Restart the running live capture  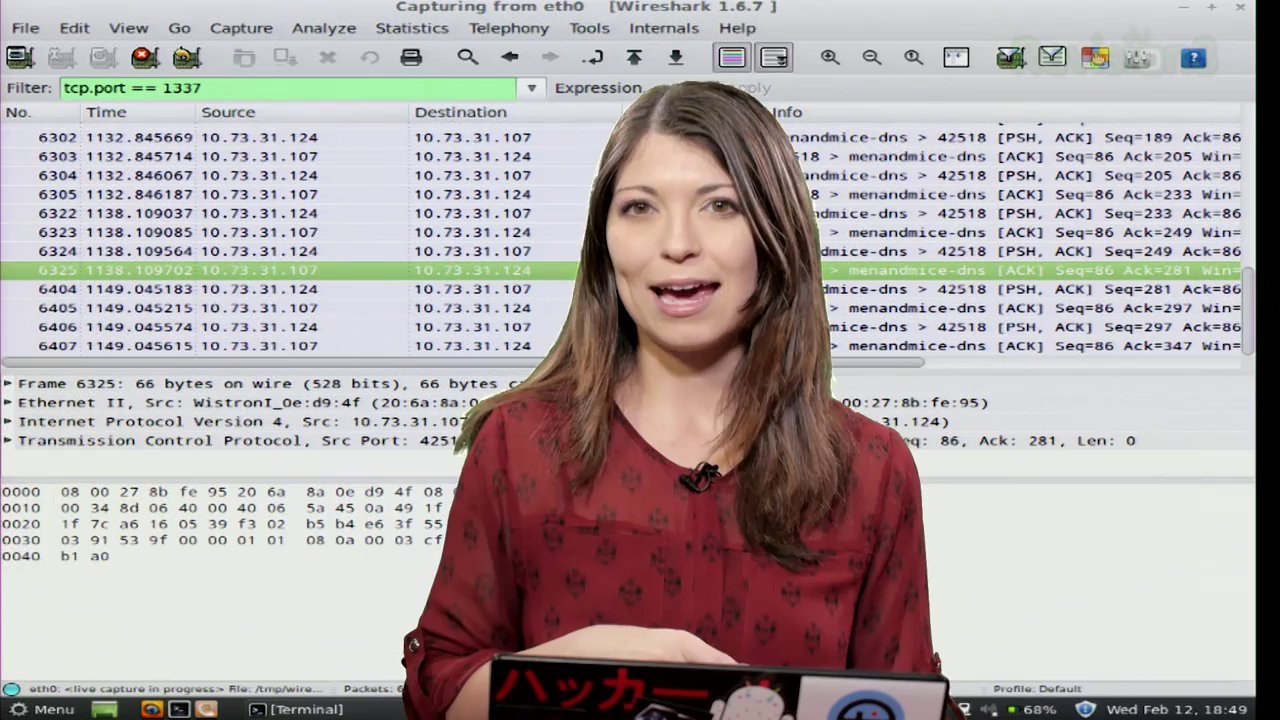pyautogui.click(x=187, y=57)
